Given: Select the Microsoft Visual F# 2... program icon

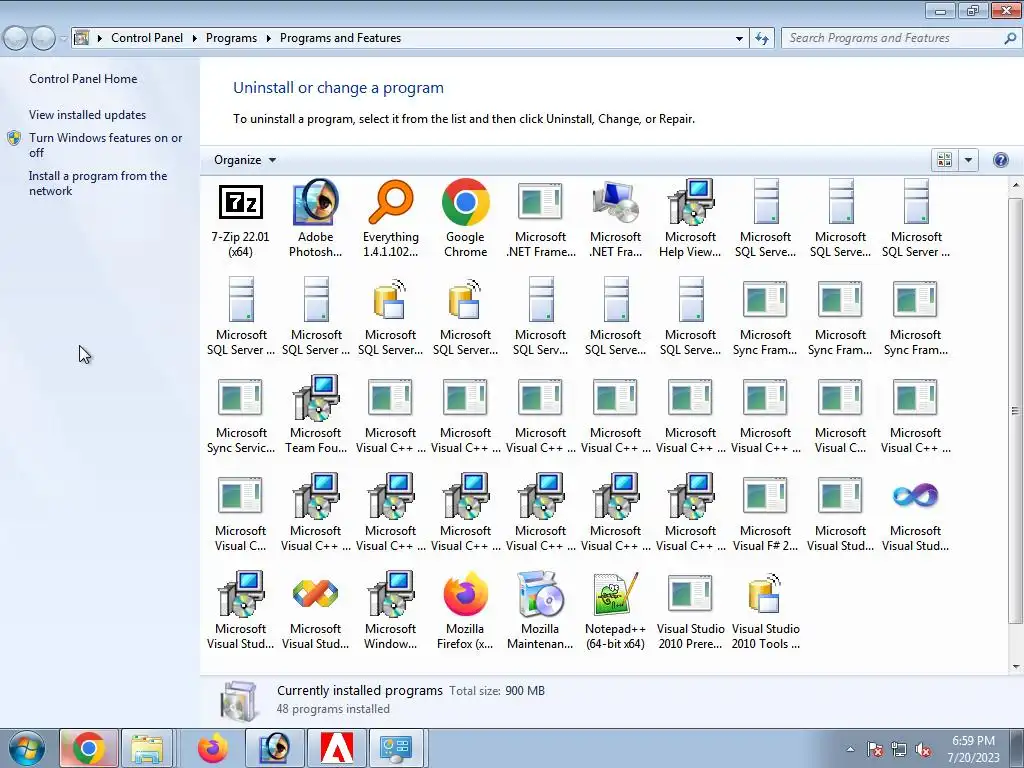Looking at the screenshot, I should coord(765,513).
